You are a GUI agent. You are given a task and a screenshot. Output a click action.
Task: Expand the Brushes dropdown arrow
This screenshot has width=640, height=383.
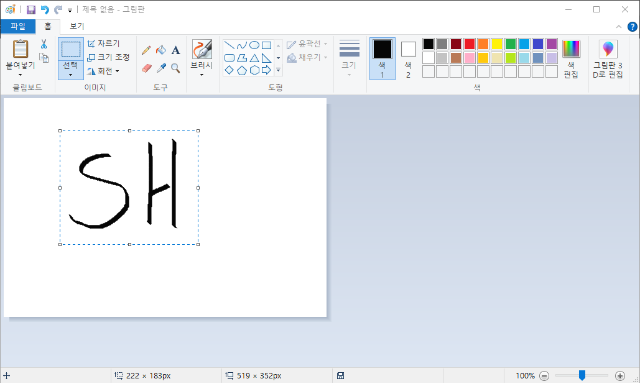coord(202,75)
